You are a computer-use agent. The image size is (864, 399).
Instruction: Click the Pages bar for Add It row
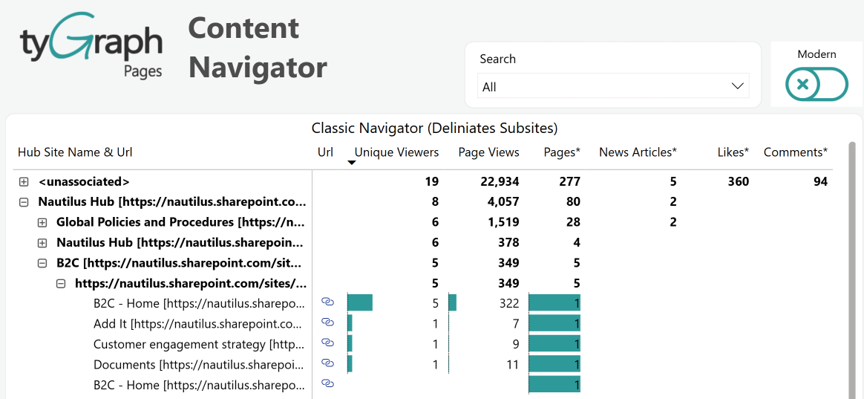pyautogui.click(x=554, y=323)
